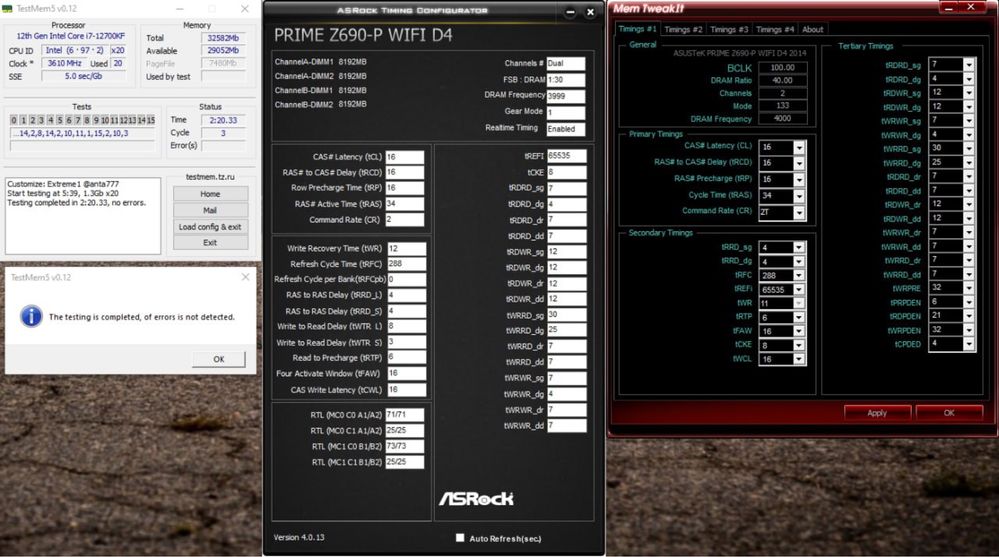
Task: Click the blue info icon in TestMem5 dialog
Action: click(x=31, y=316)
